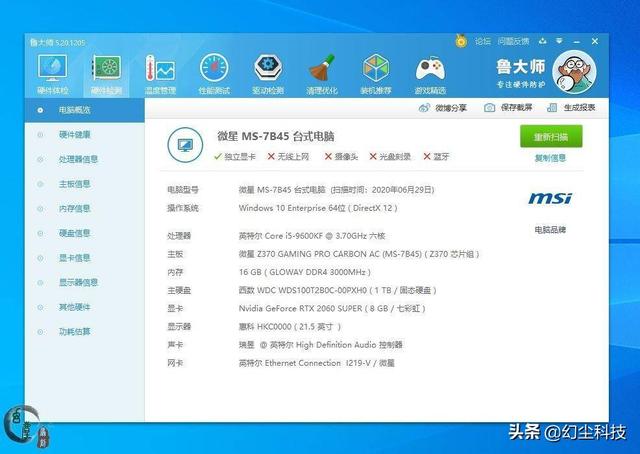Open the 驱动检测 driver detection icon
This screenshot has height=454, width=640.
tap(268, 74)
